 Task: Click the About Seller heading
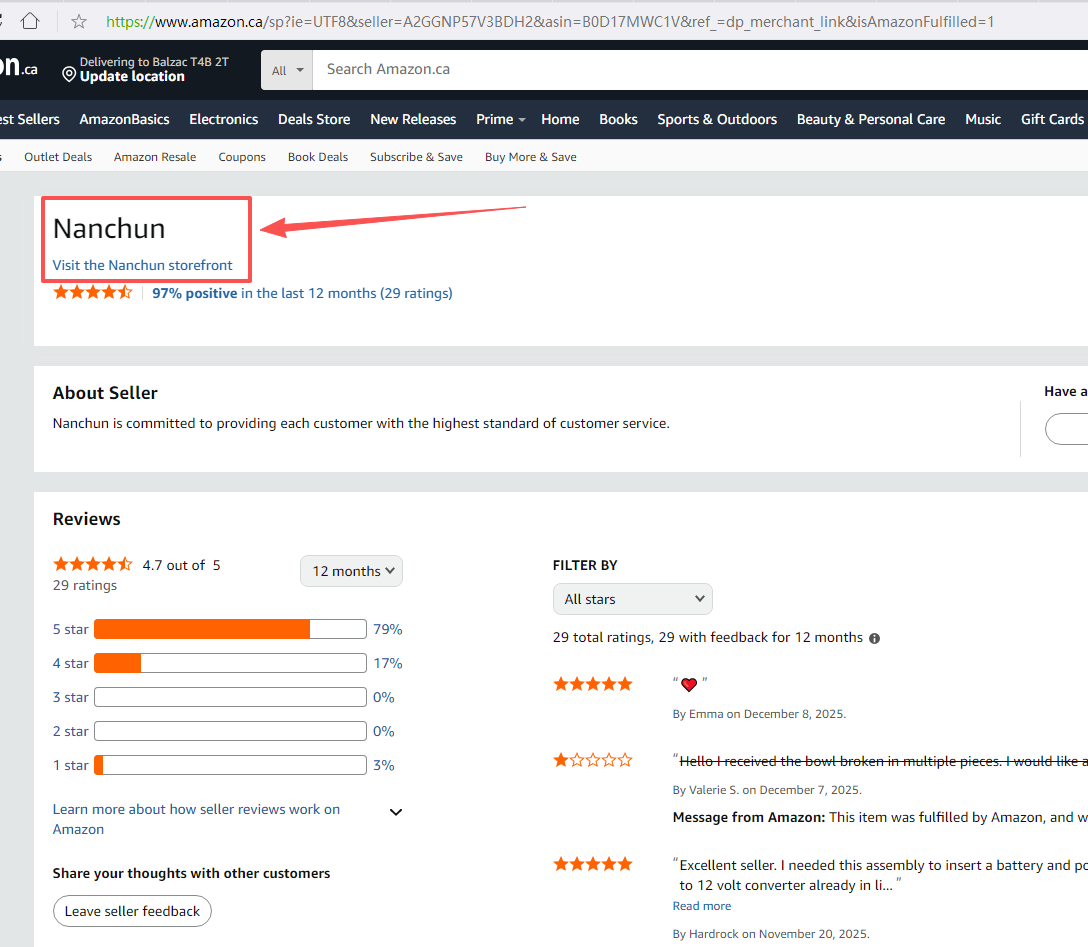click(x=105, y=393)
